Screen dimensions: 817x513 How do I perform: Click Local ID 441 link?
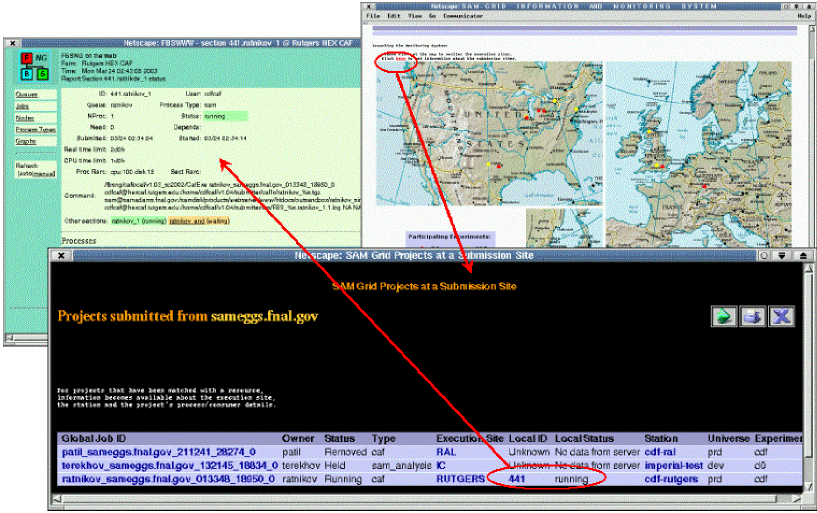click(516, 479)
